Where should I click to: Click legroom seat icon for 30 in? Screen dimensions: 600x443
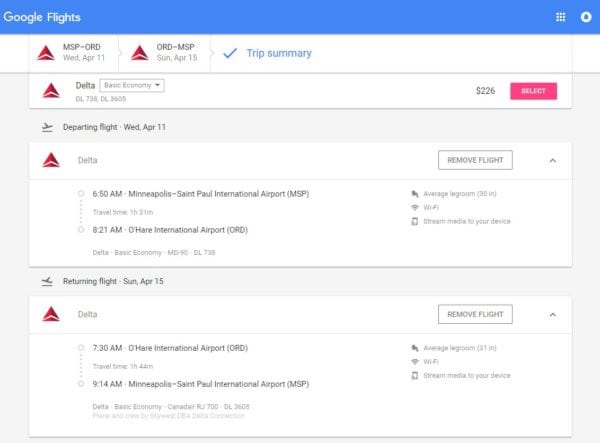point(415,194)
